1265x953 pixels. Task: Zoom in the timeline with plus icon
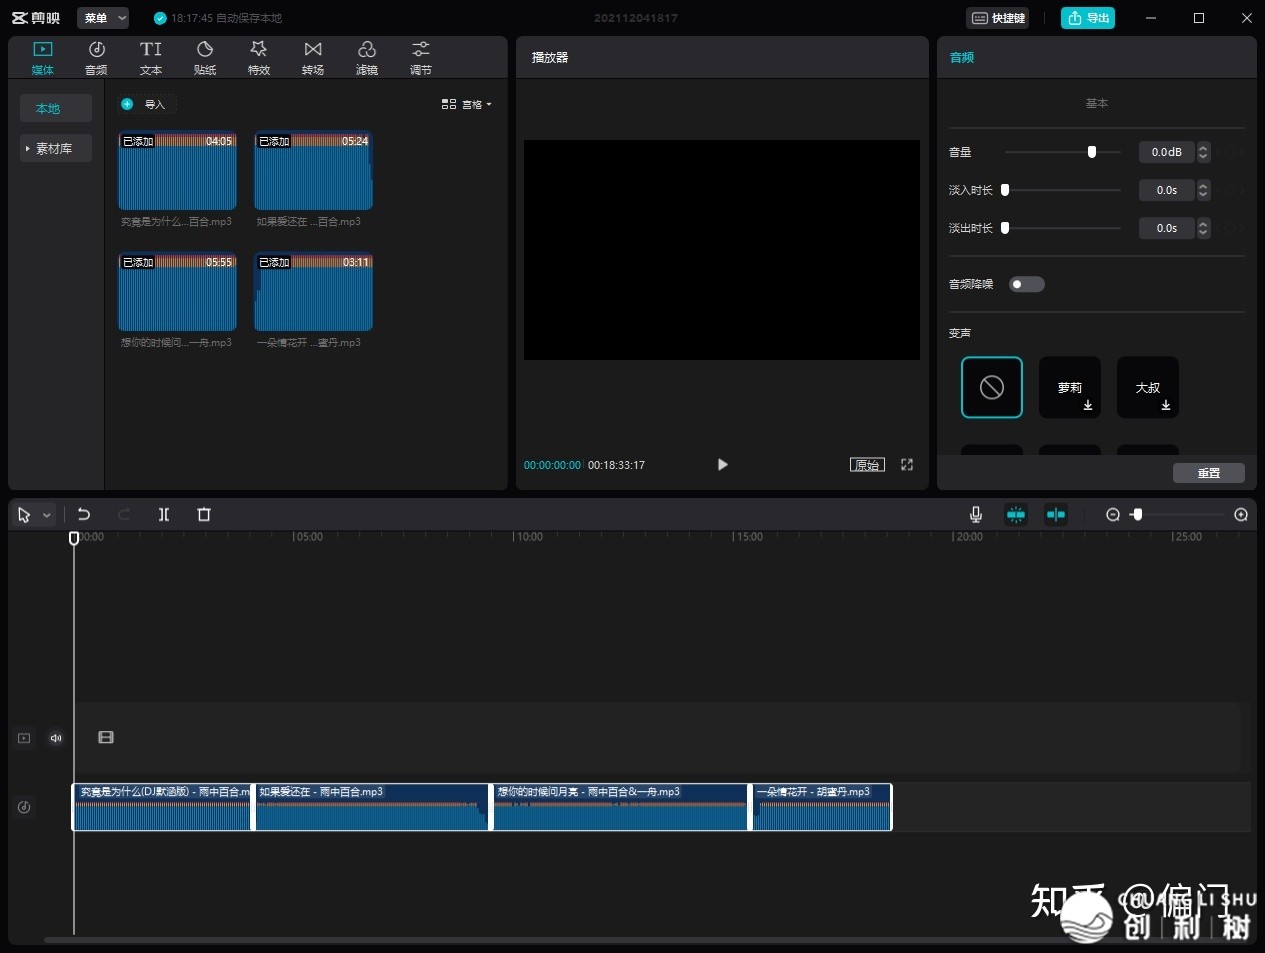click(x=1241, y=514)
